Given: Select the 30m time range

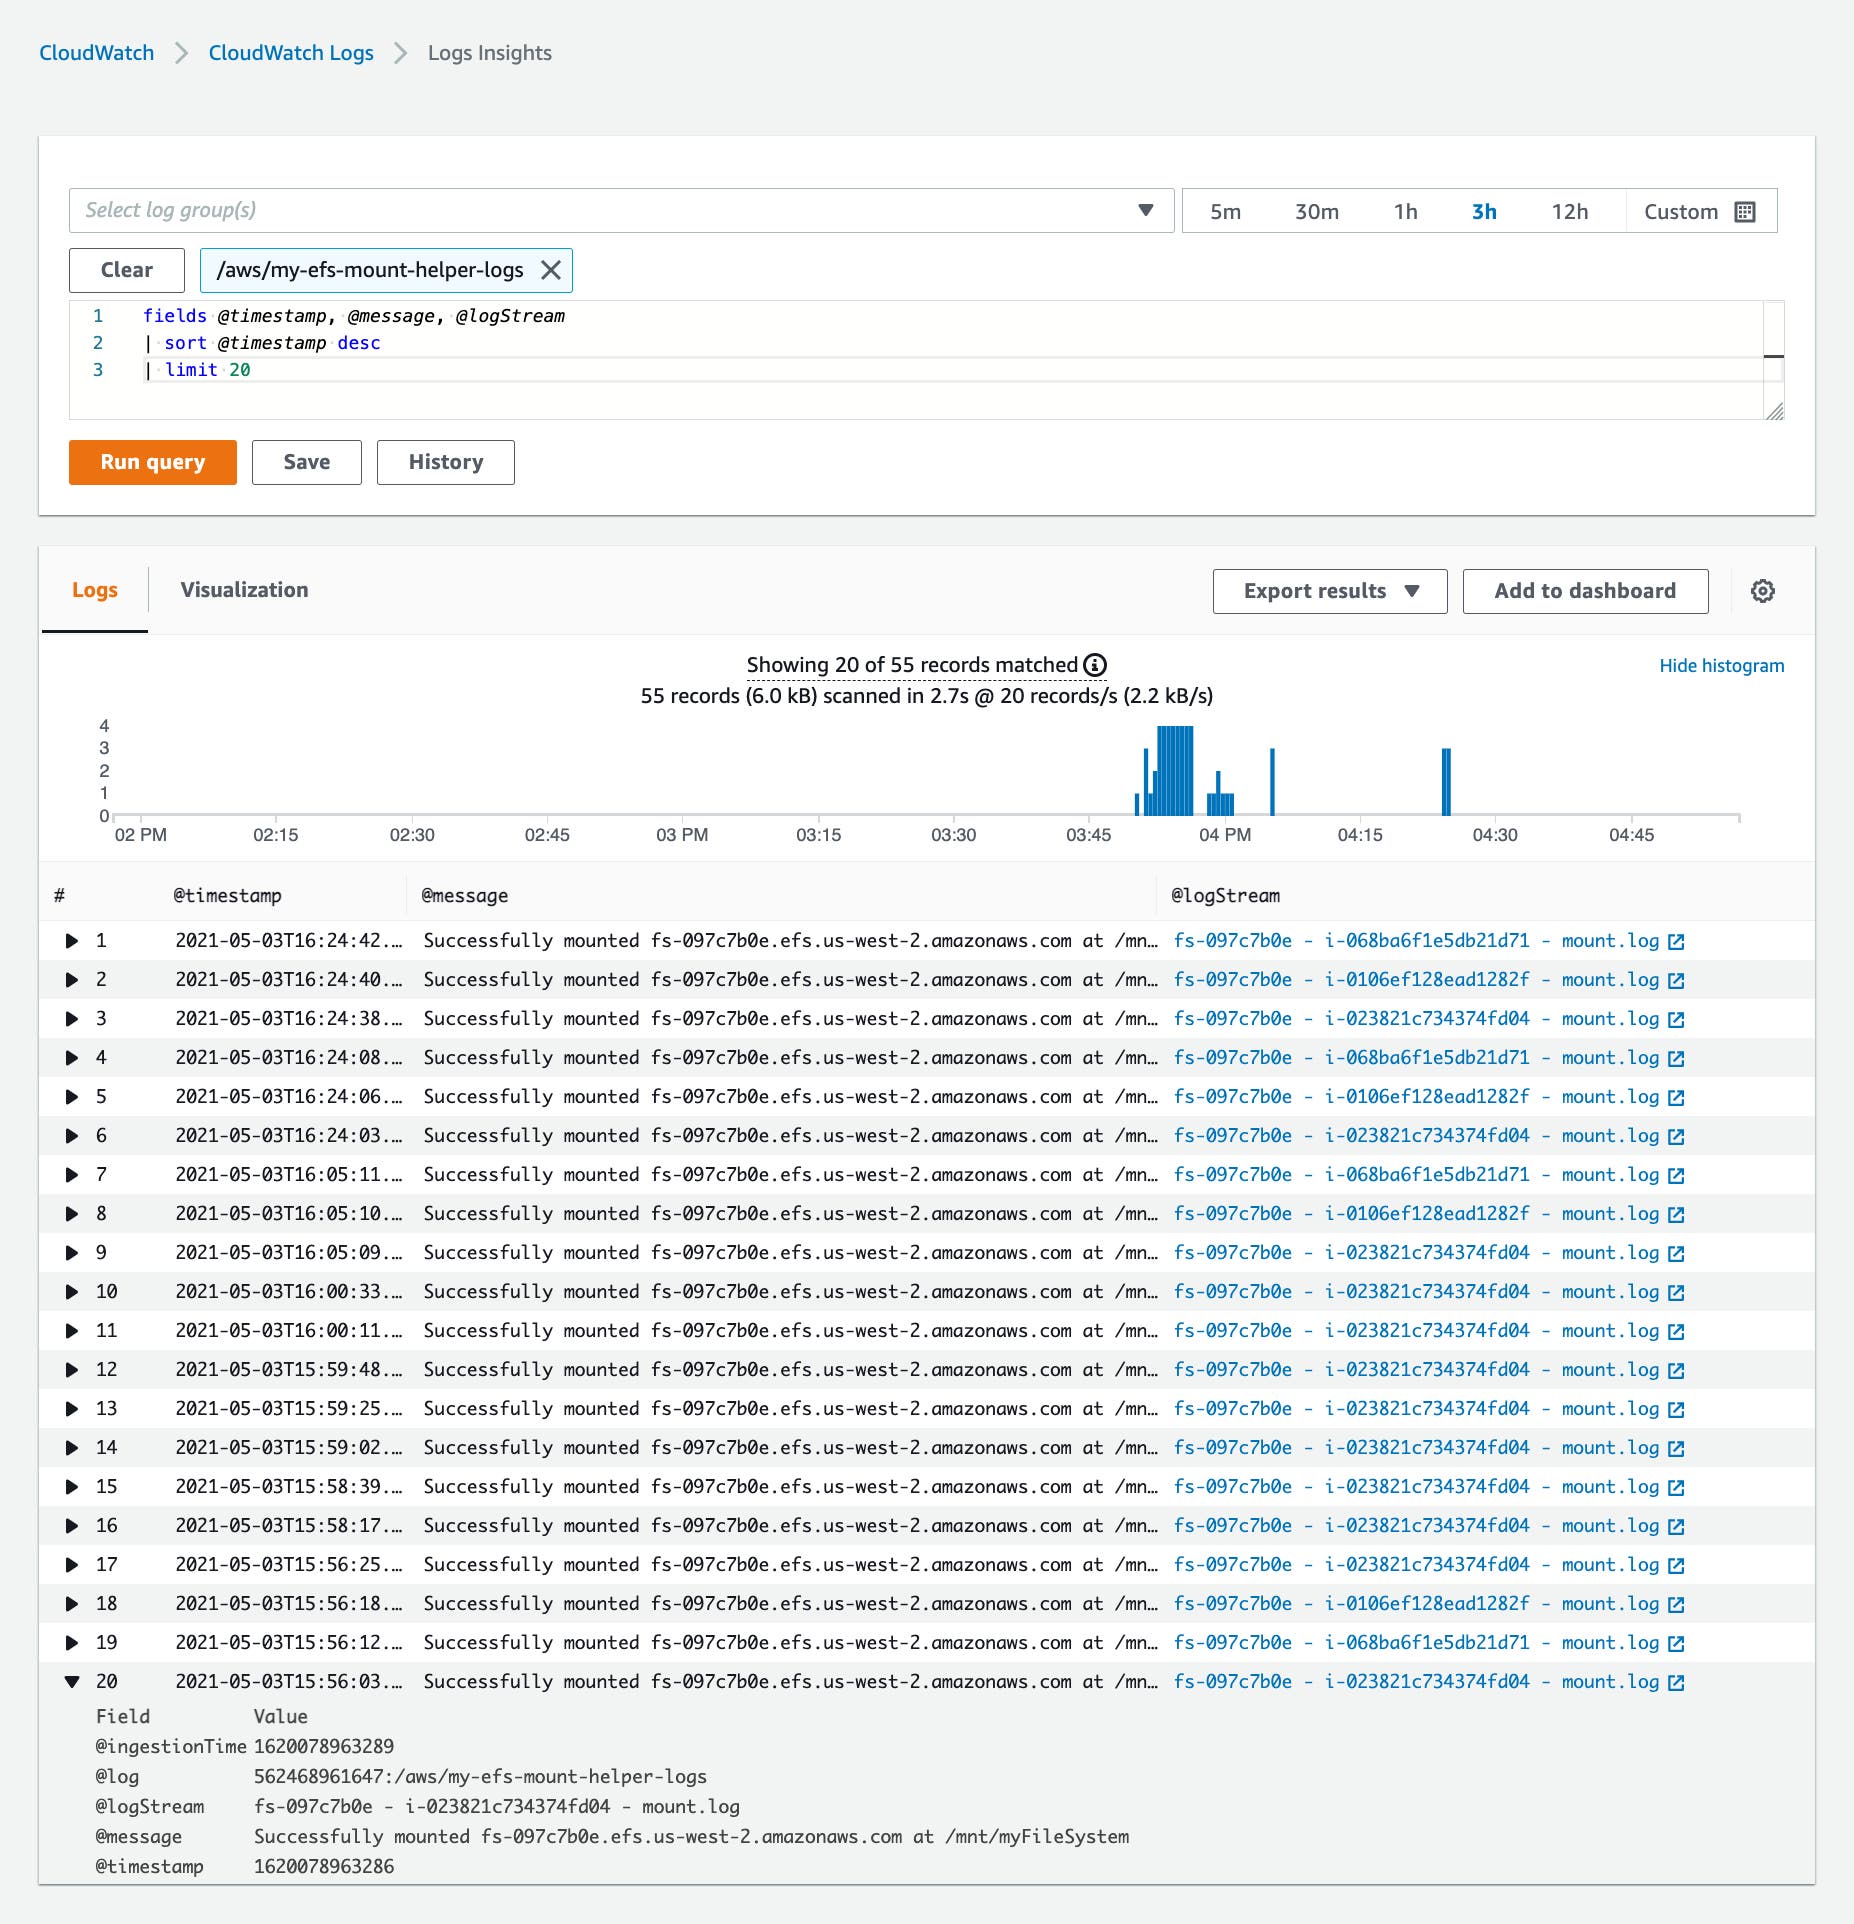Looking at the screenshot, I should 1317,211.
